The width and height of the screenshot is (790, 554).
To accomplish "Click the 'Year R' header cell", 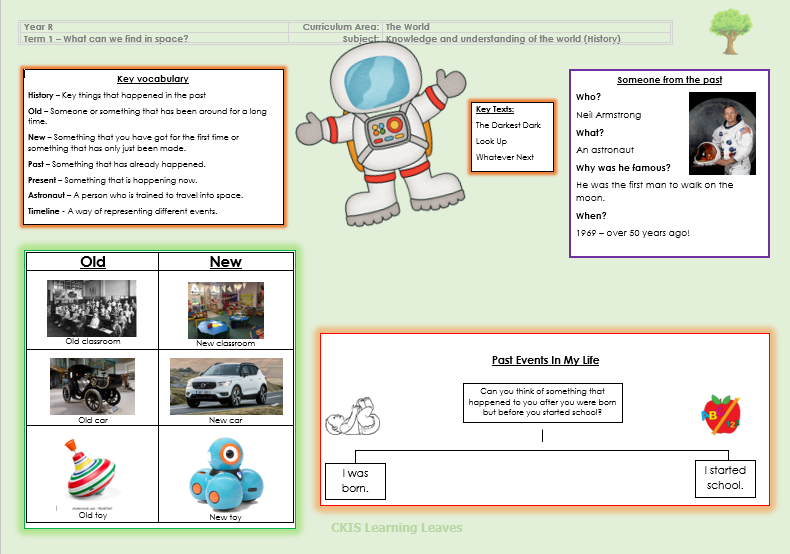I will coord(154,27).
